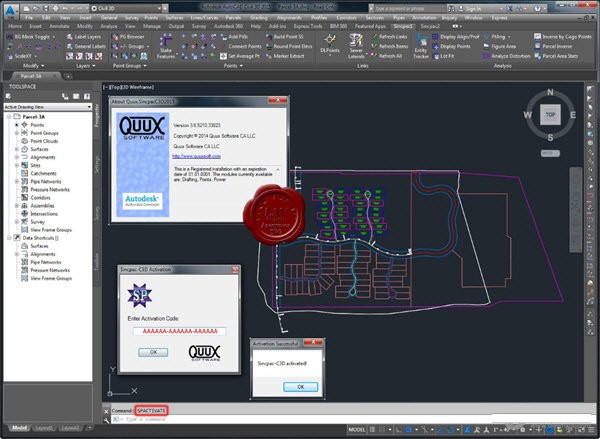This screenshot has width=600, height=439.
Task: Click Refresh All in Links panel
Action: [x=387, y=56]
